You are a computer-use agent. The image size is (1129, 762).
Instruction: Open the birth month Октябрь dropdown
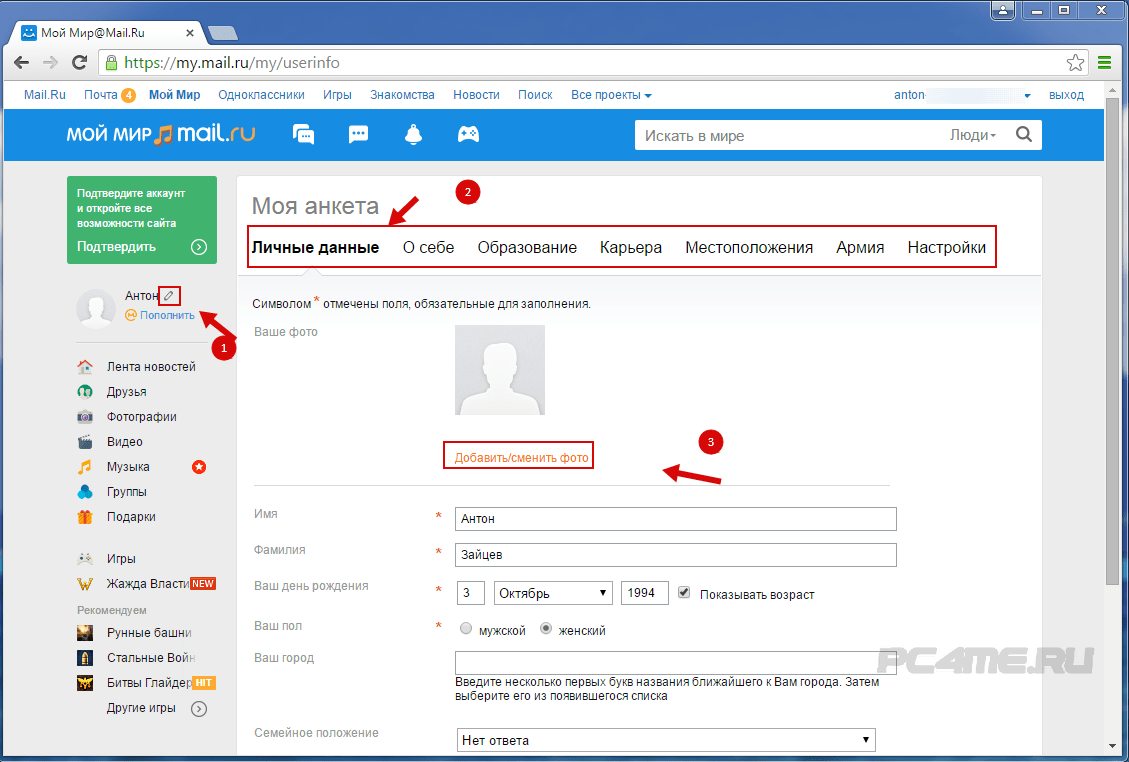click(x=553, y=593)
